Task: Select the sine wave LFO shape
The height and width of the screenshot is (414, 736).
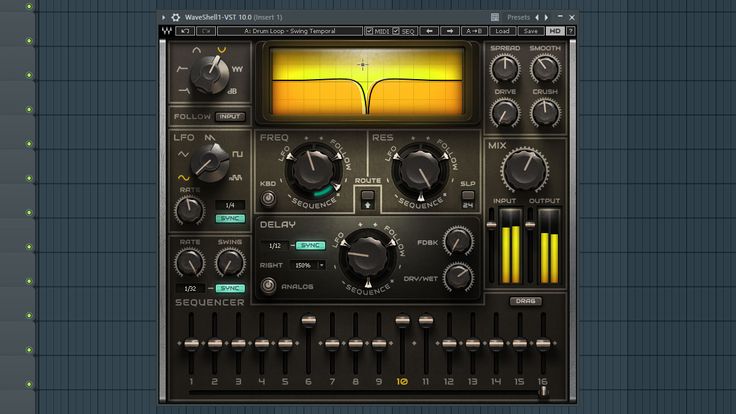Action: (x=183, y=177)
